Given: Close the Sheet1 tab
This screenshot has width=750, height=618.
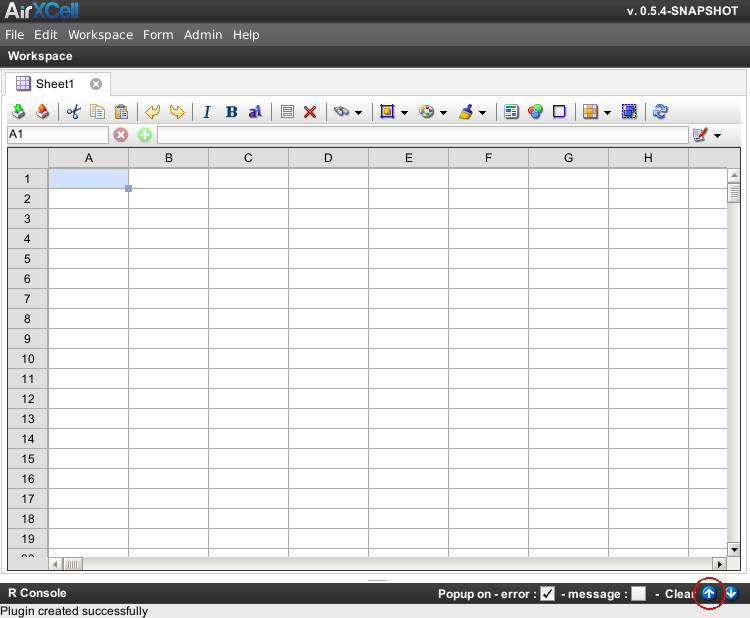Looking at the screenshot, I should (96, 84).
